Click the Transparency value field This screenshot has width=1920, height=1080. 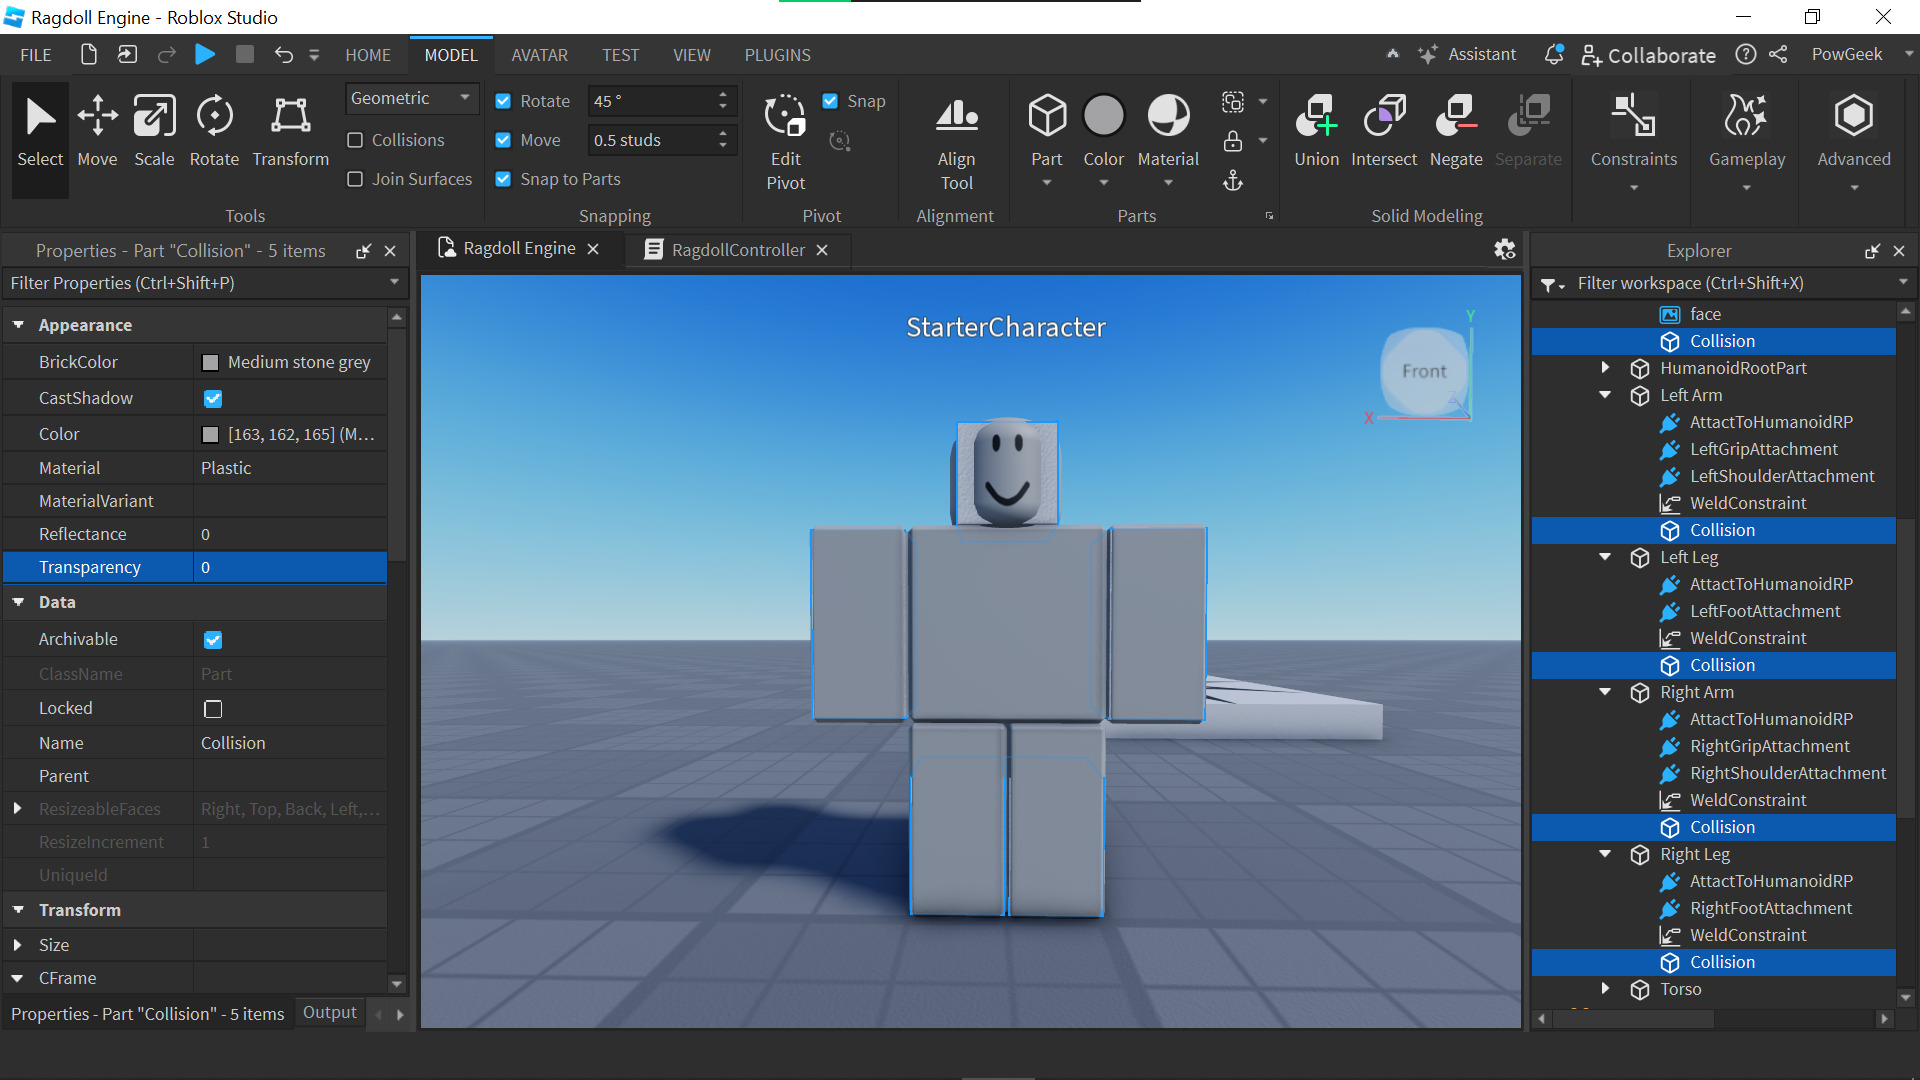click(x=290, y=567)
